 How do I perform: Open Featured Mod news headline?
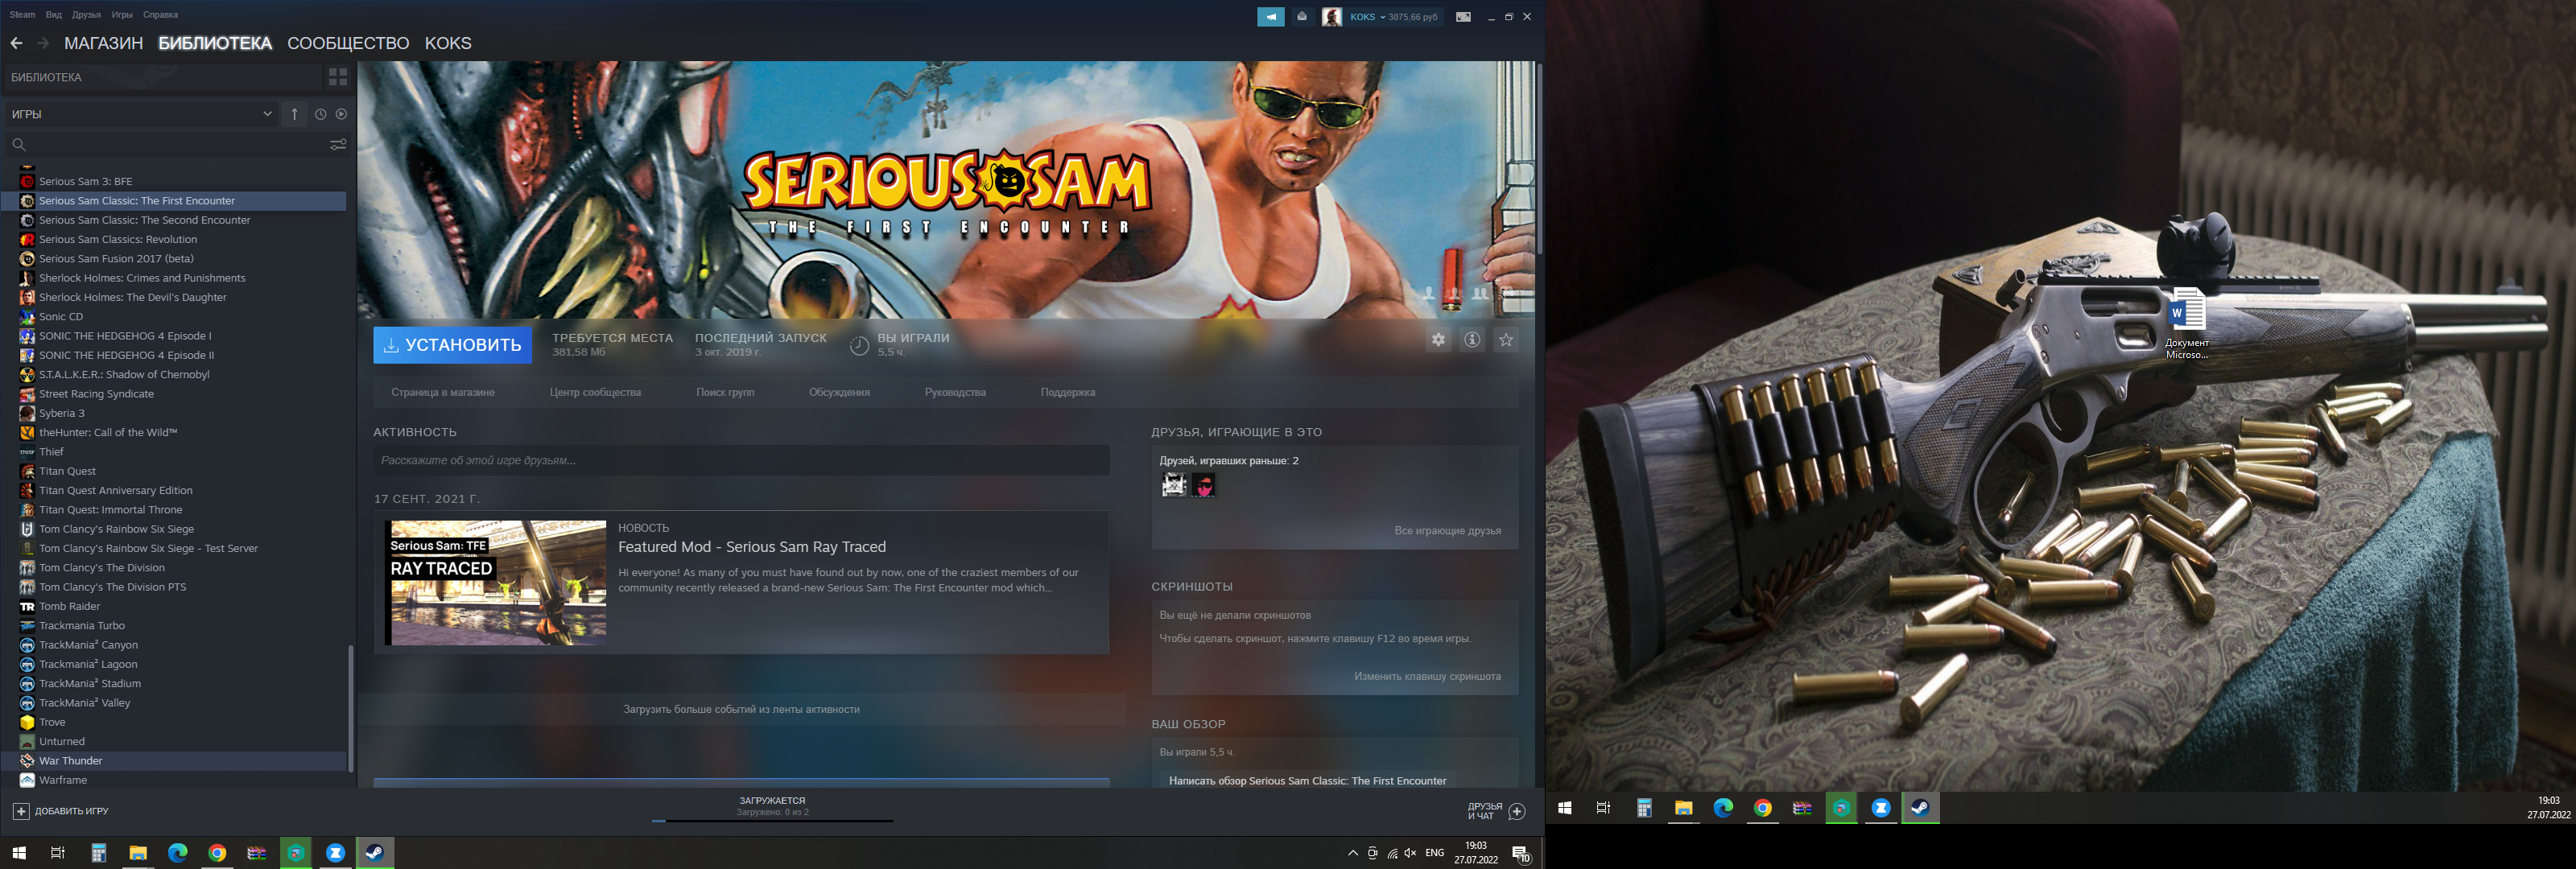(x=752, y=547)
